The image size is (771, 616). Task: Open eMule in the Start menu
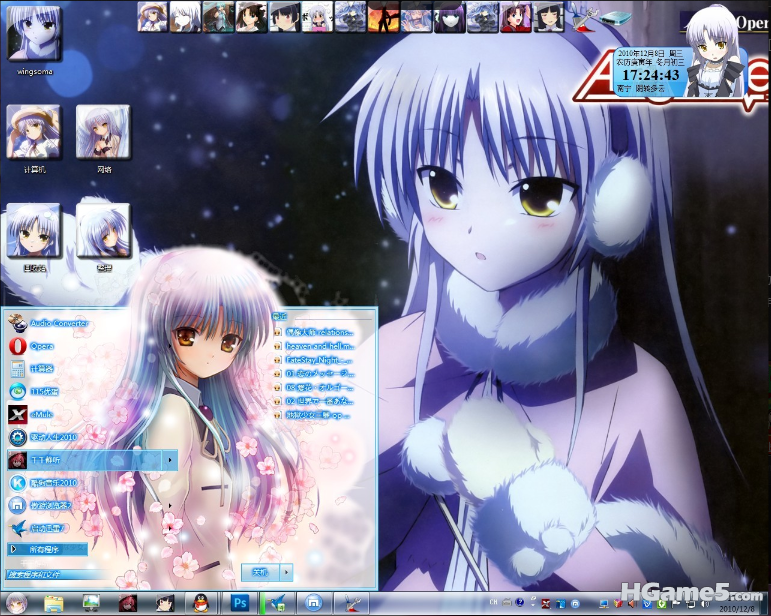[40, 414]
